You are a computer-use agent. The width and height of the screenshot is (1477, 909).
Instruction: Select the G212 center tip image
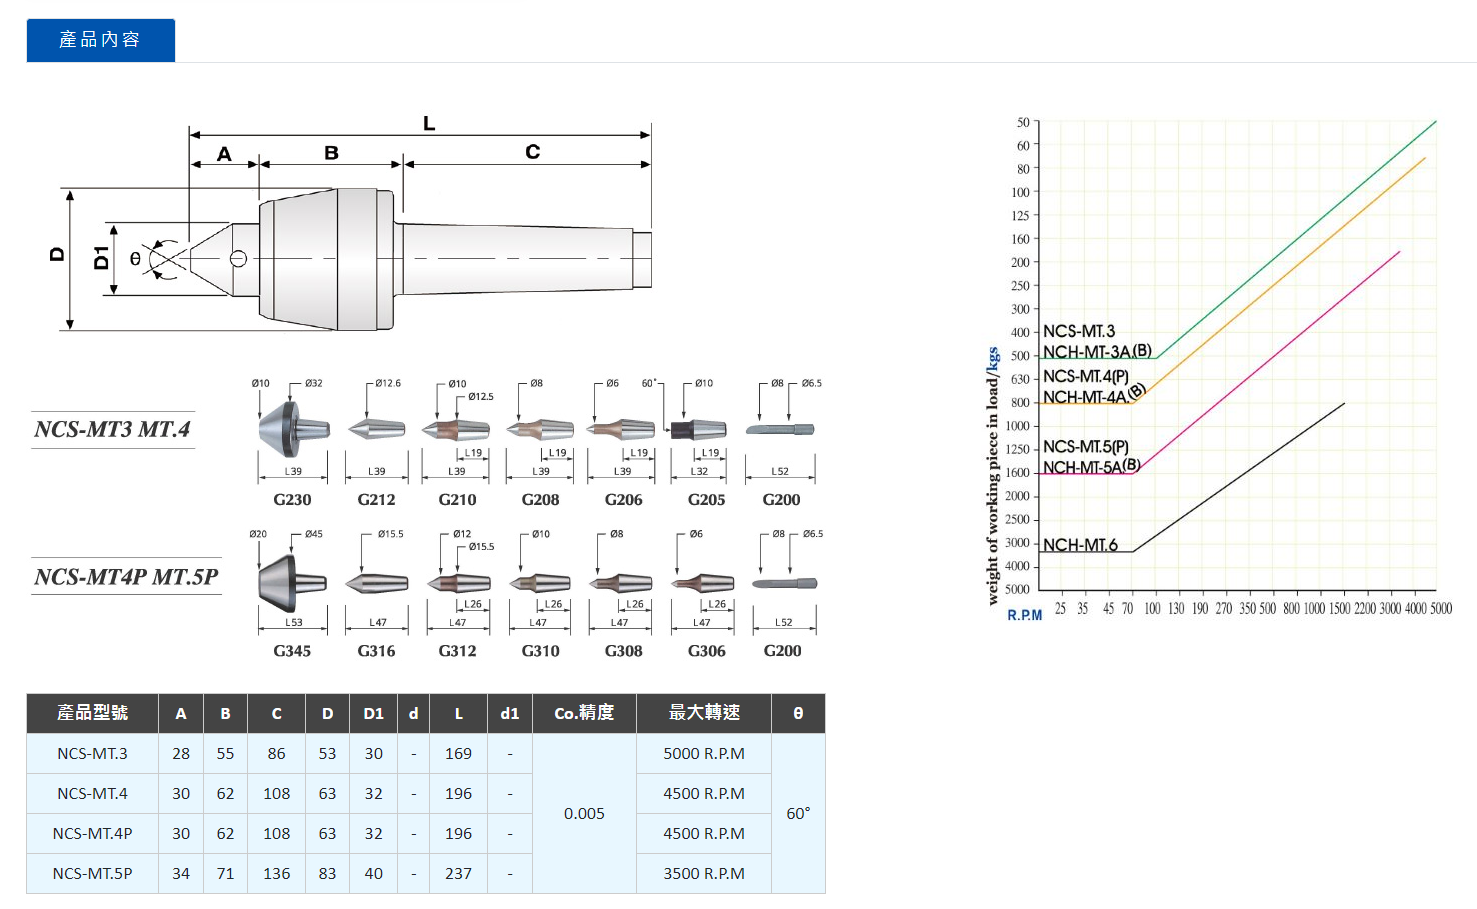point(376,429)
